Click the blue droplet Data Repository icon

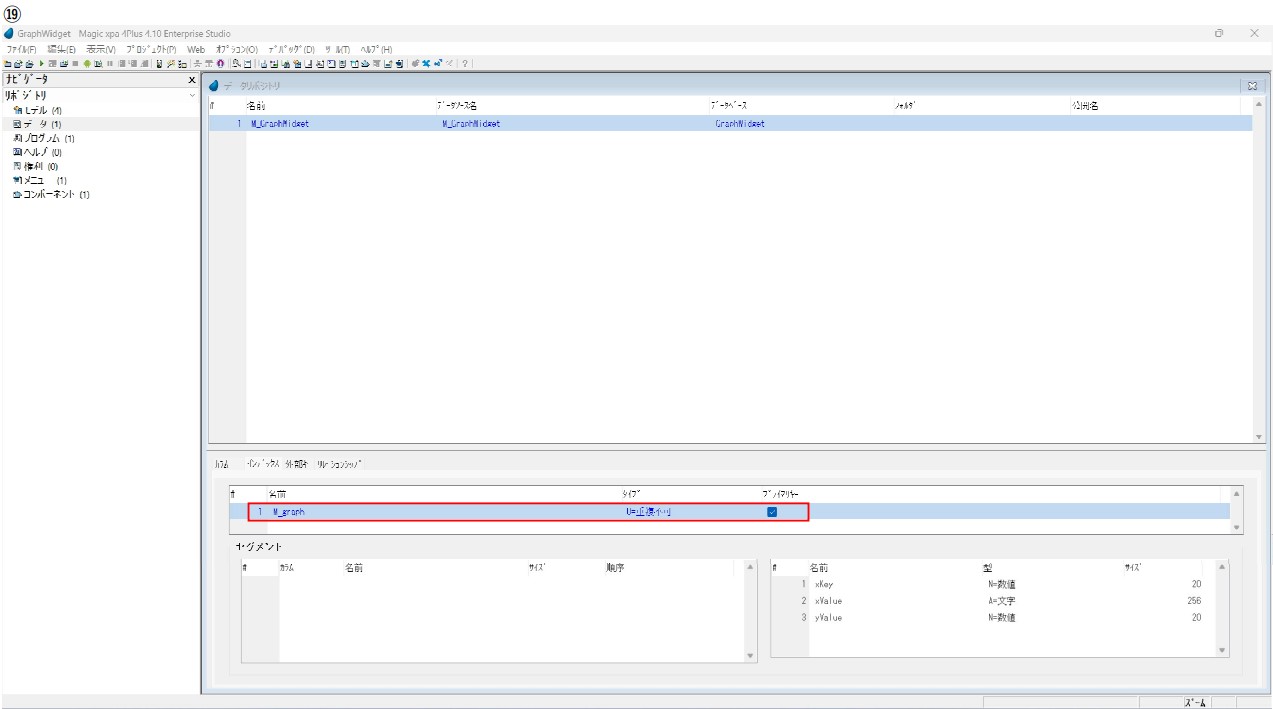pos(214,86)
